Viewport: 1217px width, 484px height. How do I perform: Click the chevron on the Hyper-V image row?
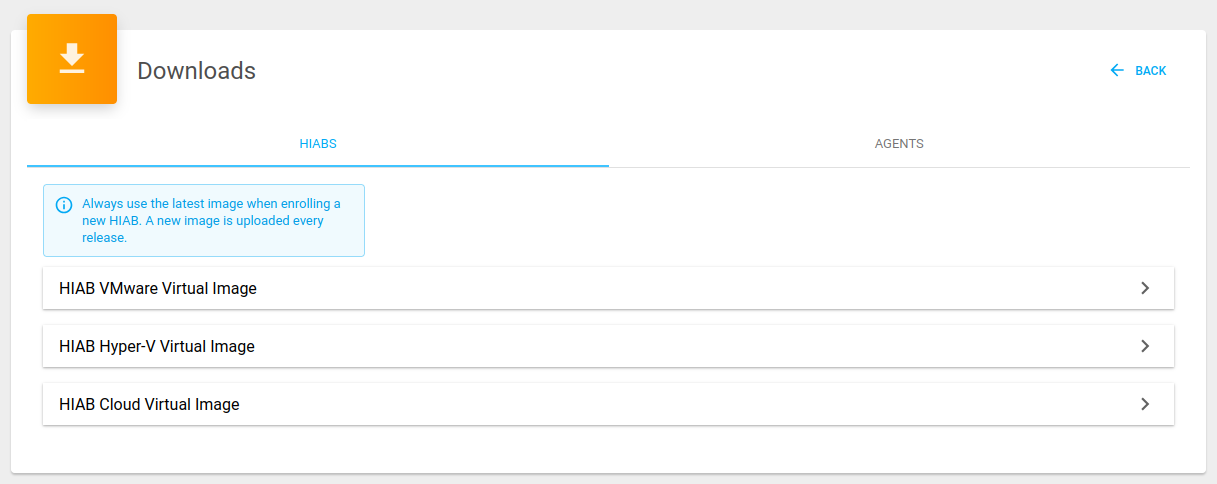1145,346
